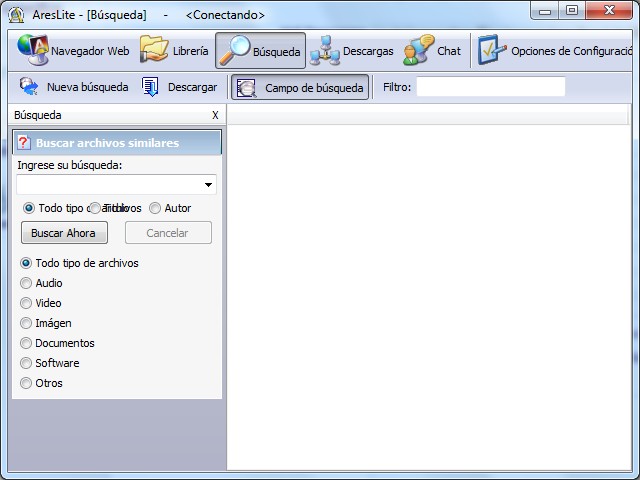Maximize the AresLite window
The height and width of the screenshot is (480, 640).
point(572,11)
